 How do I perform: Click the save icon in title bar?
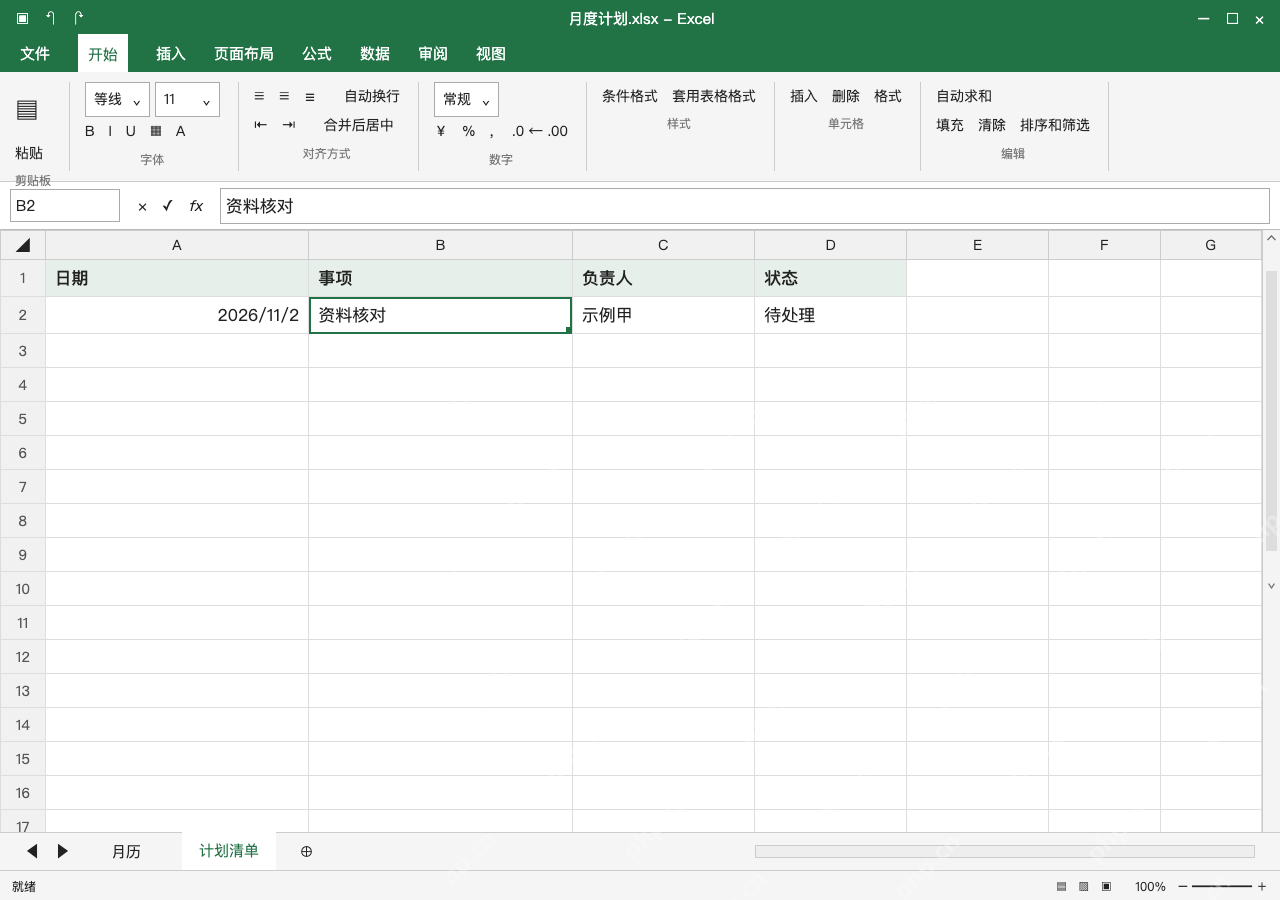22,18
